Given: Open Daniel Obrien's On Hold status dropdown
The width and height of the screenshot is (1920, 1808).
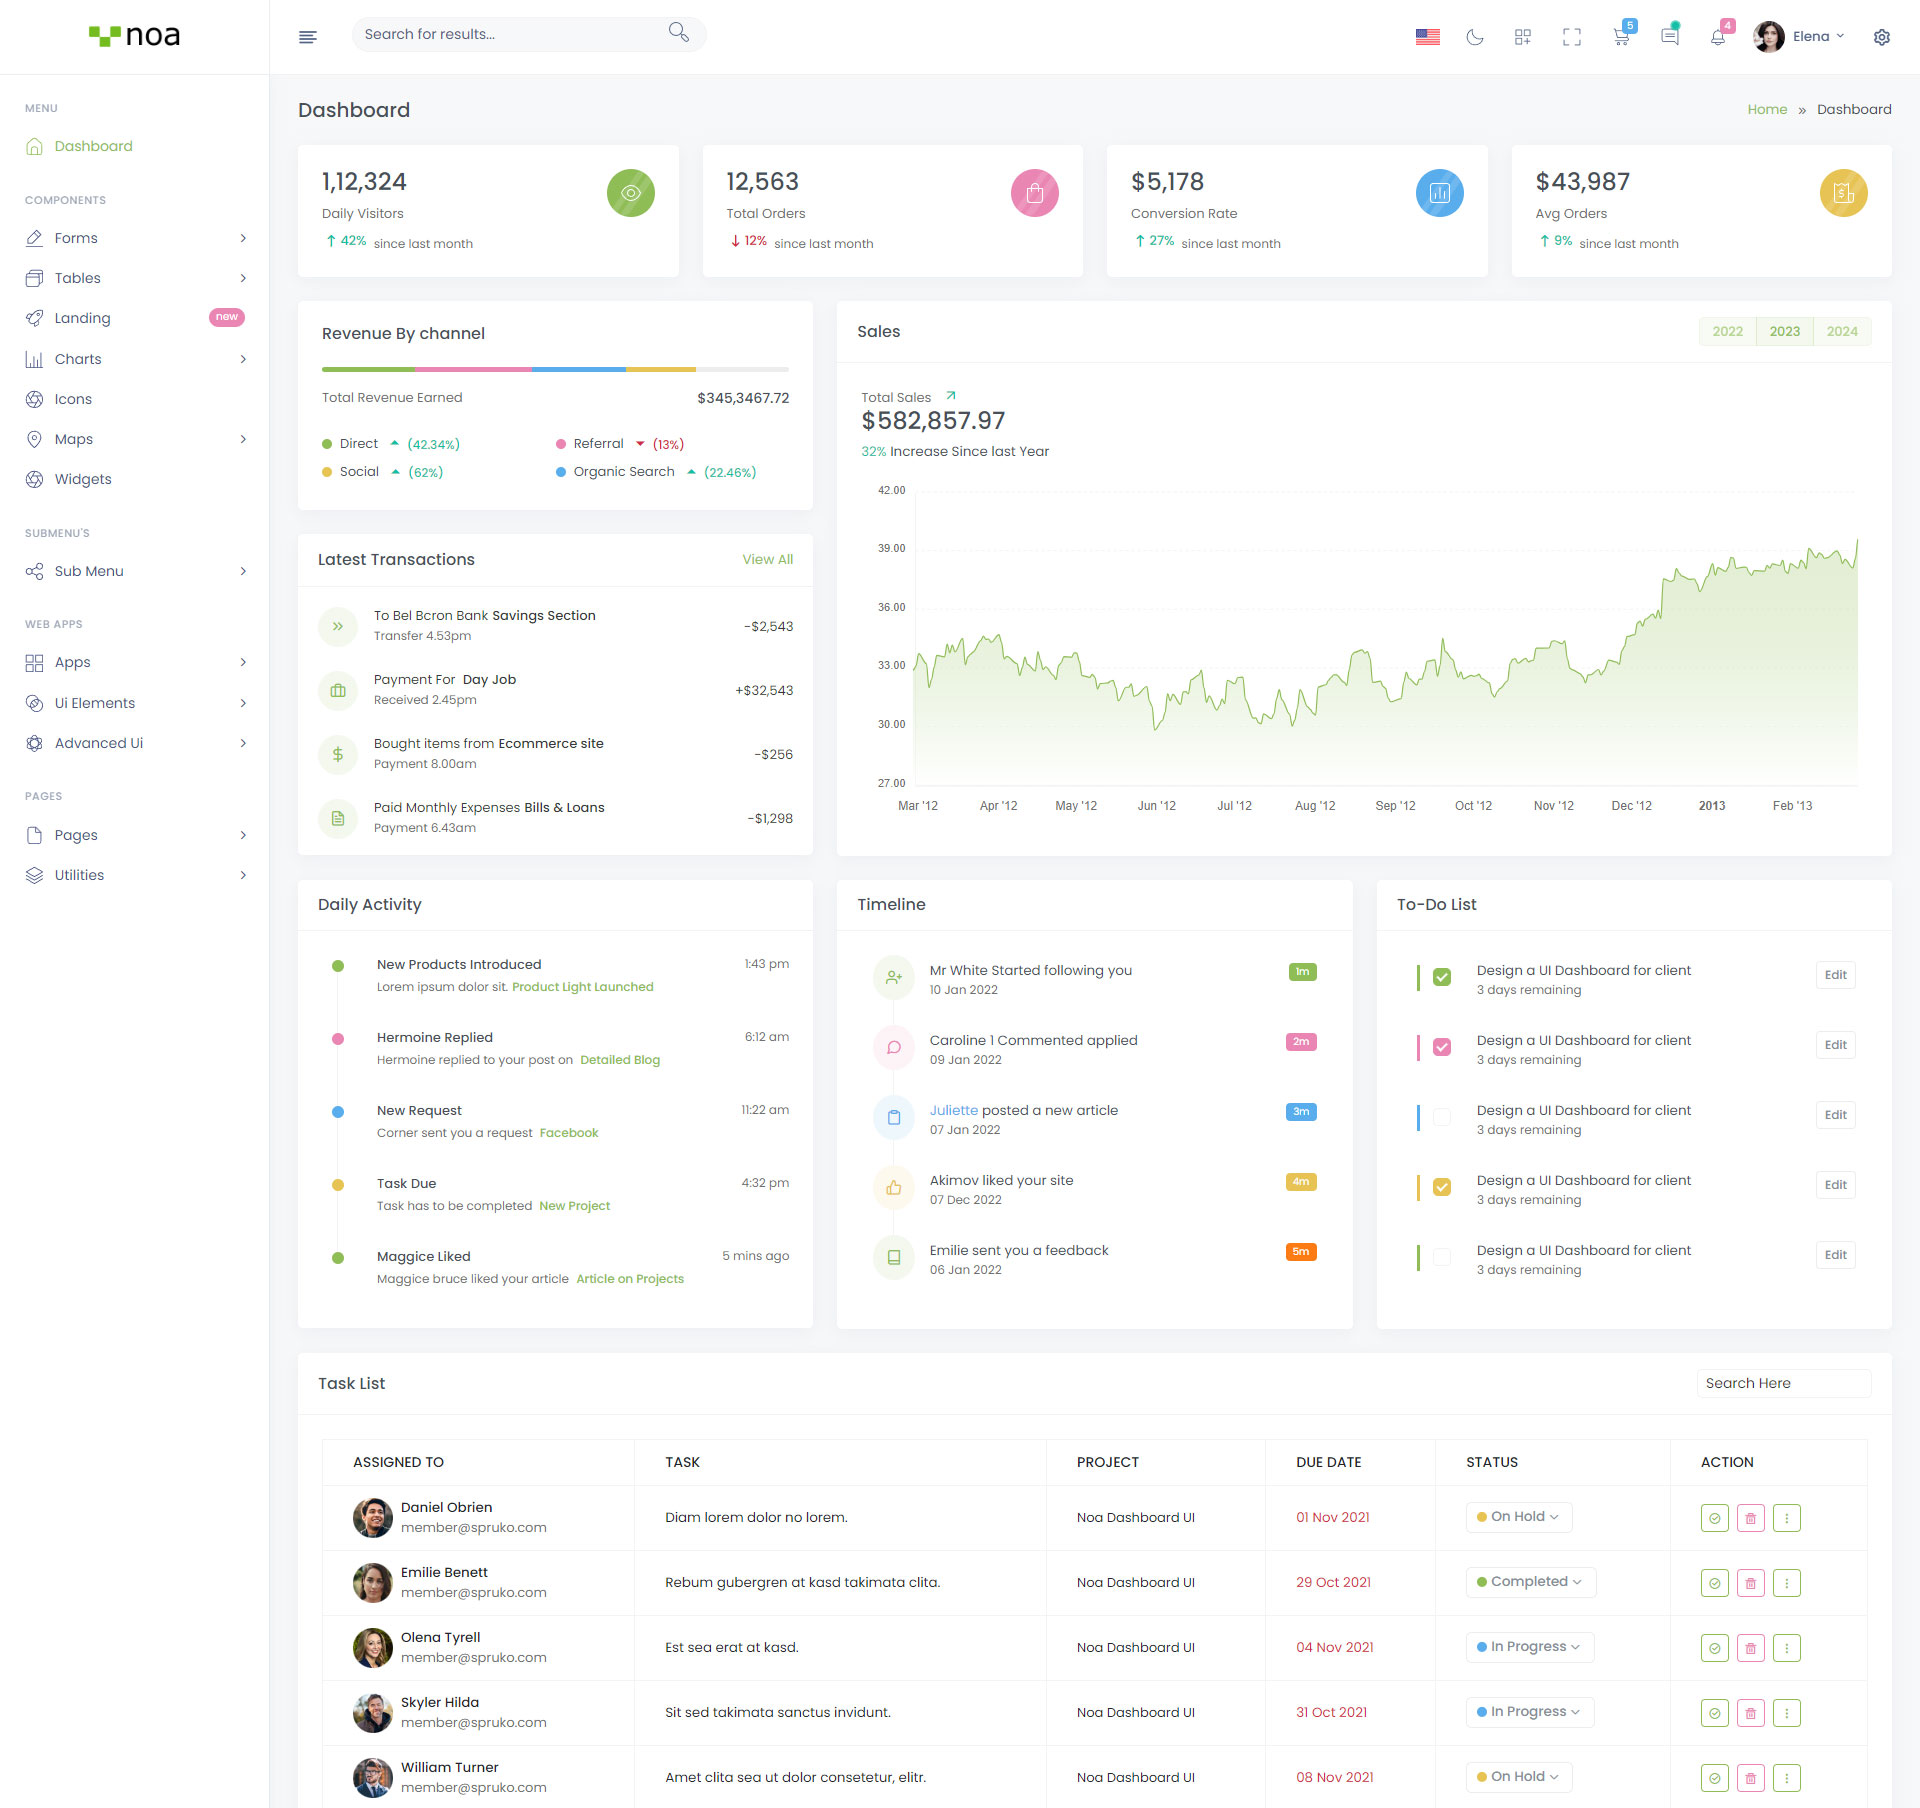Looking at the screenshot, I should point(1518,1517).
